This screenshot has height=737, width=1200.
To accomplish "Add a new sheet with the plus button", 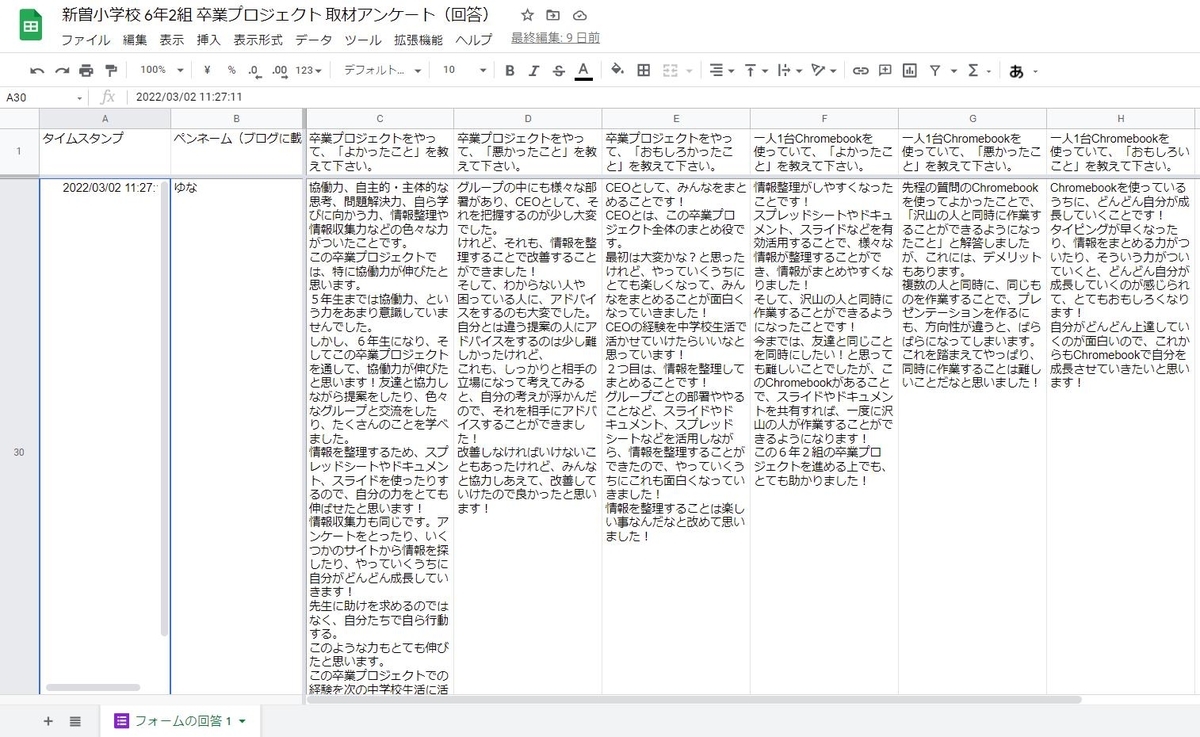I will pos(47,719).
